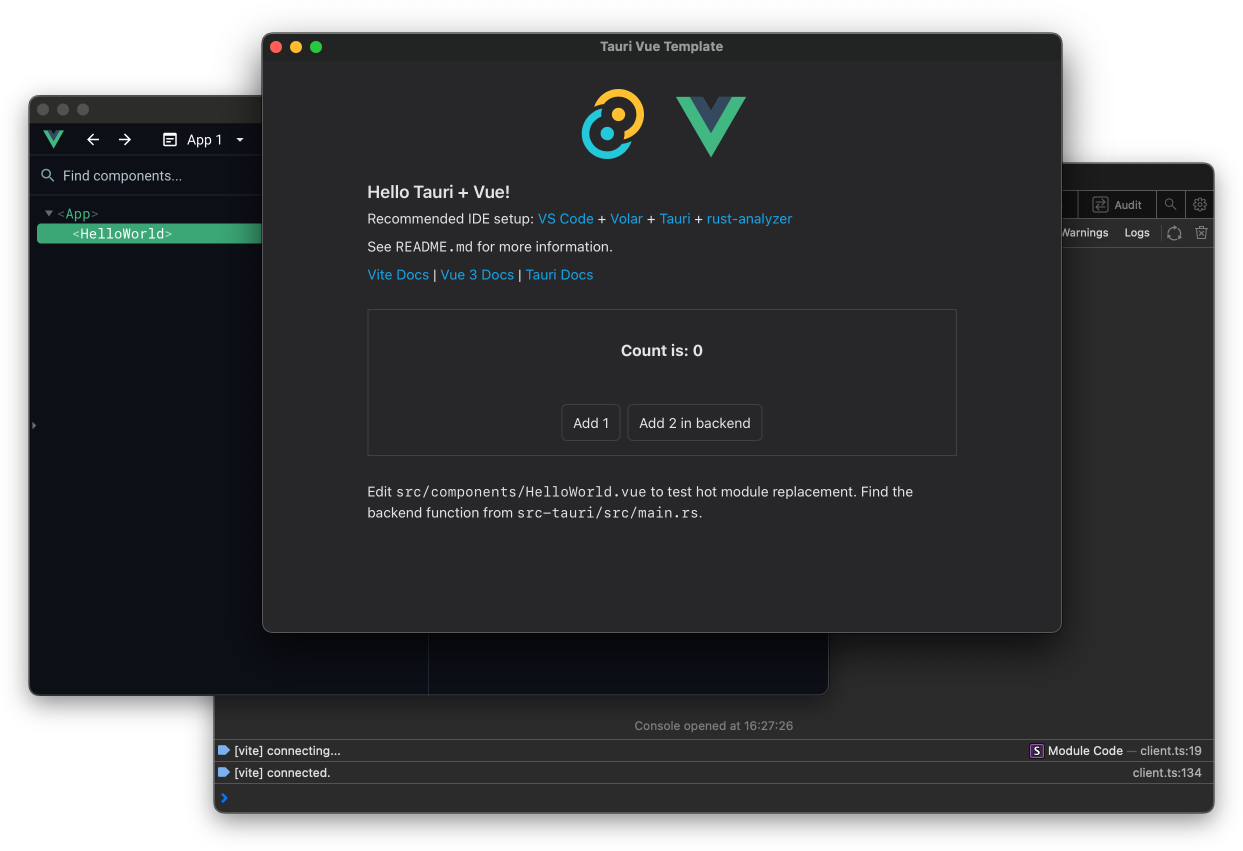Viewport: 1243px width, 851px height.
Task: Click the circular arrows icon beside Logs filter
Action: coord(1175,233)
